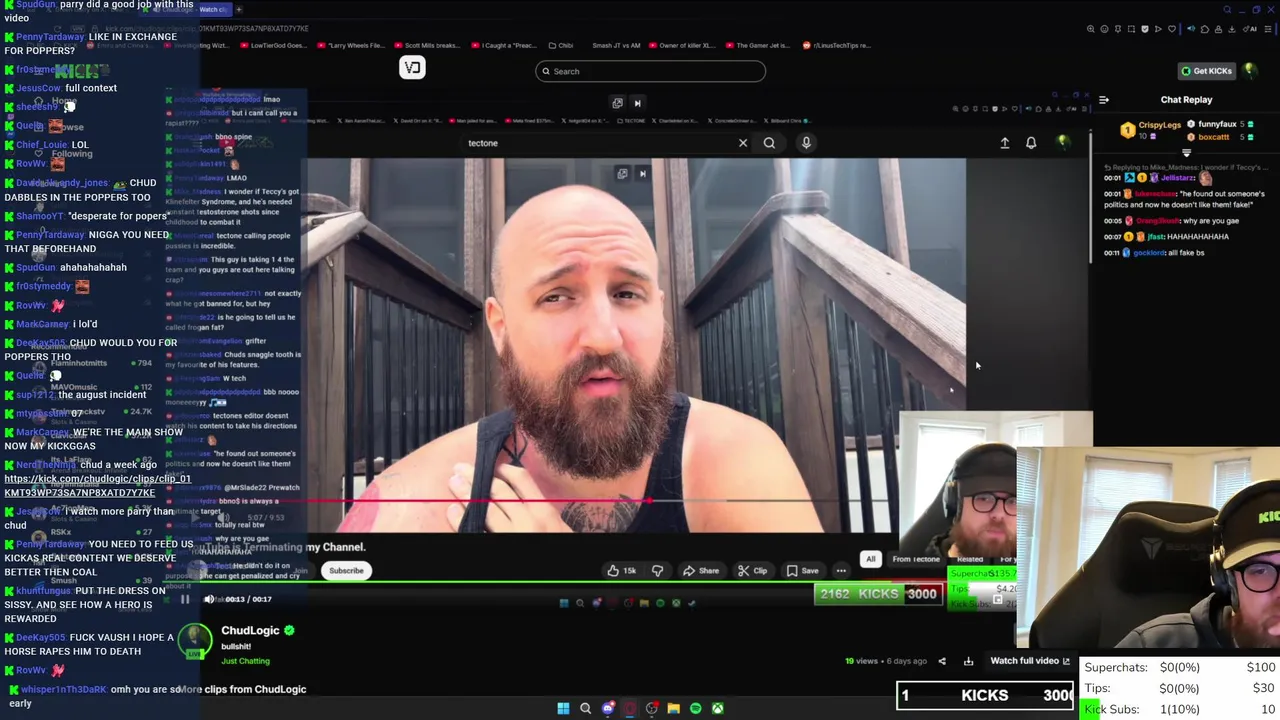The image size is (1280, 720).
Task: Open YouTube notifications bell
Action: pos(1031,143)
